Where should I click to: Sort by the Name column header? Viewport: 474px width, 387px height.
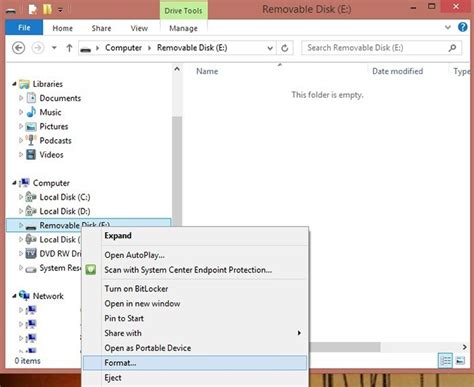click(207, 71)
